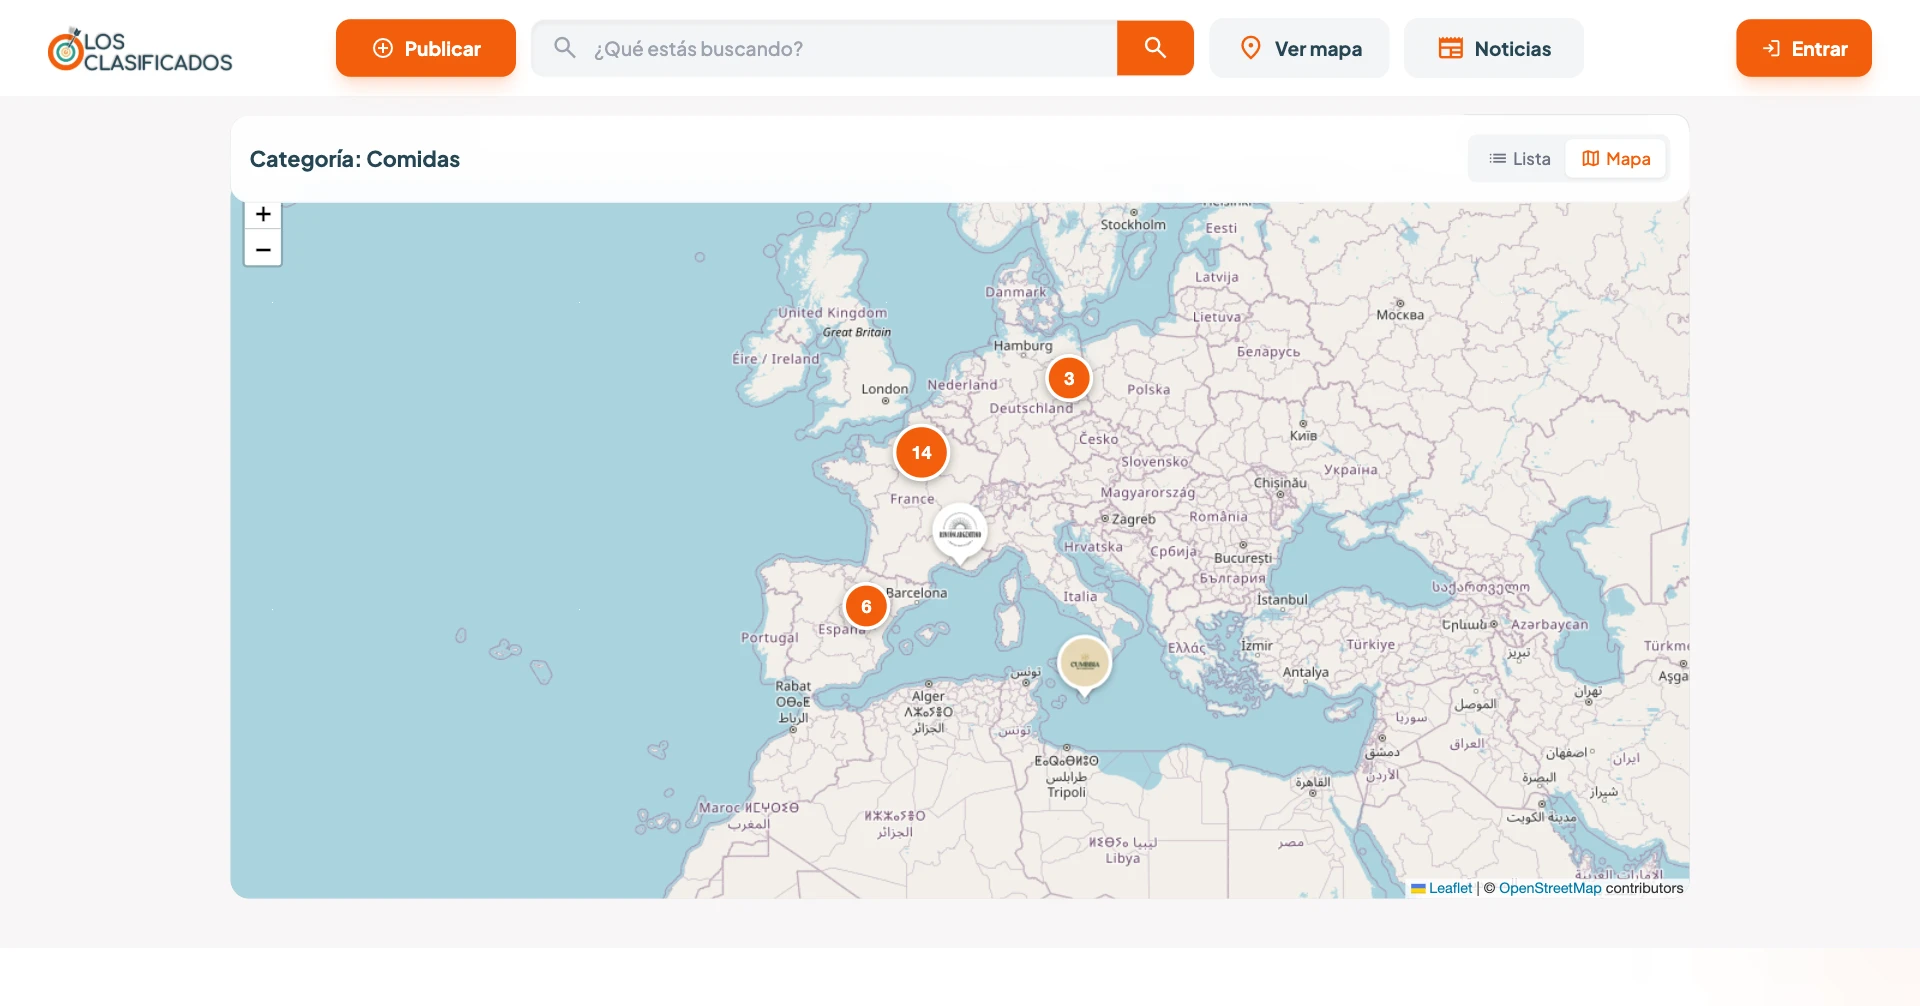Follow the Leaflet attribution link

coord(1450,888)
